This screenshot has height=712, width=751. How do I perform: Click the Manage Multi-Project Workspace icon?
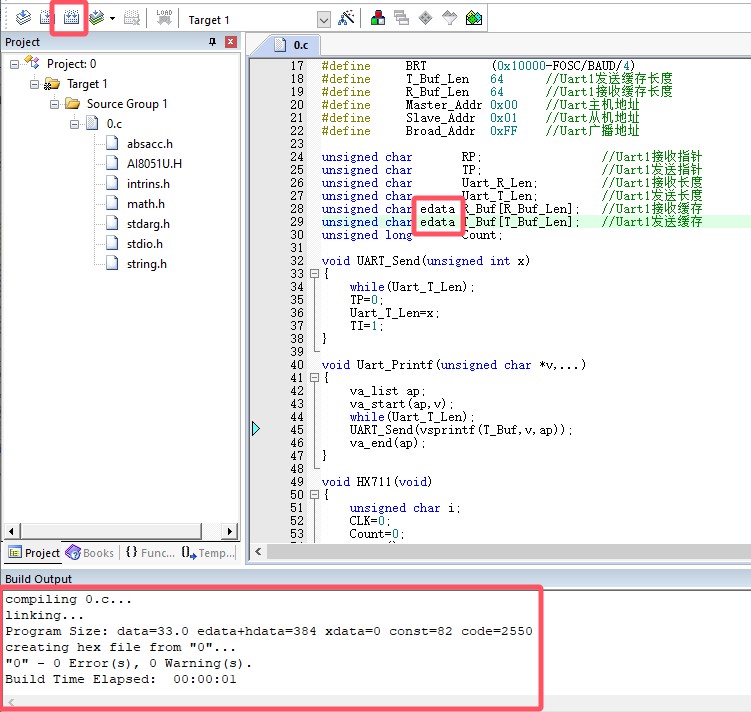click(x=401, y=18)
